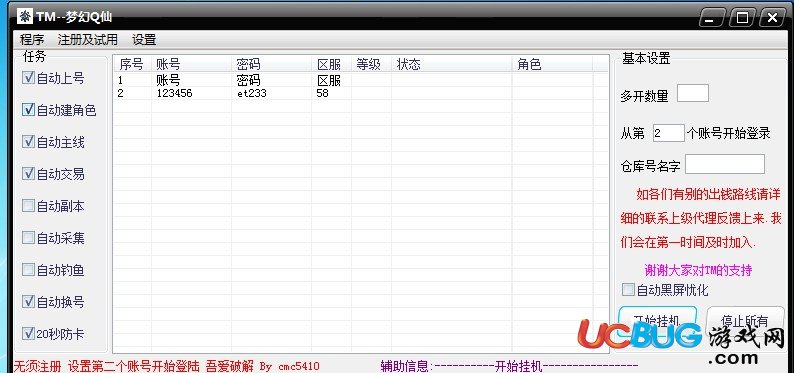Click the 角色 column header
The image size is (794, 373).
(x=552, y=64)
